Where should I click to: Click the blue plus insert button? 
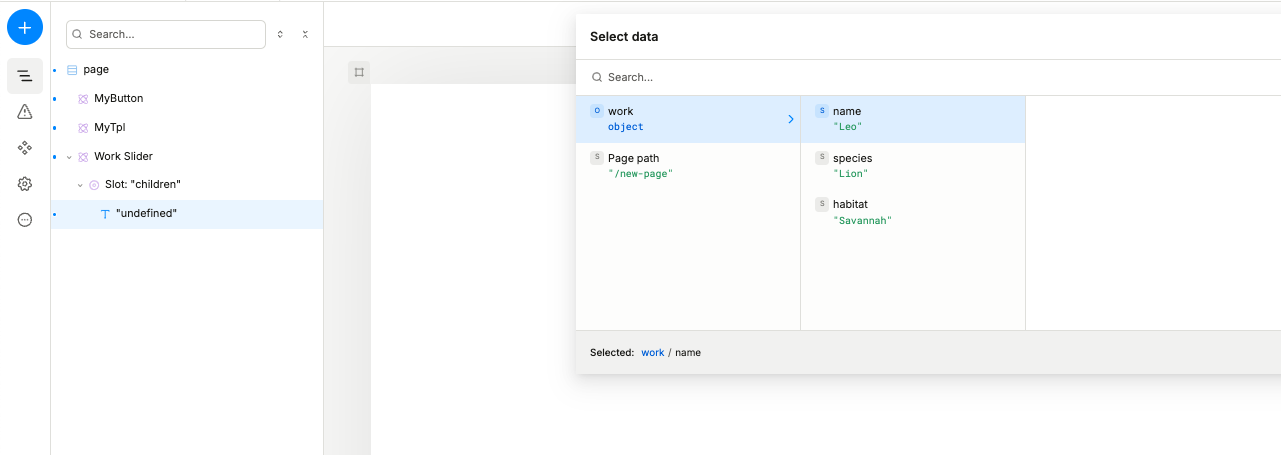[x=25, y=27]
